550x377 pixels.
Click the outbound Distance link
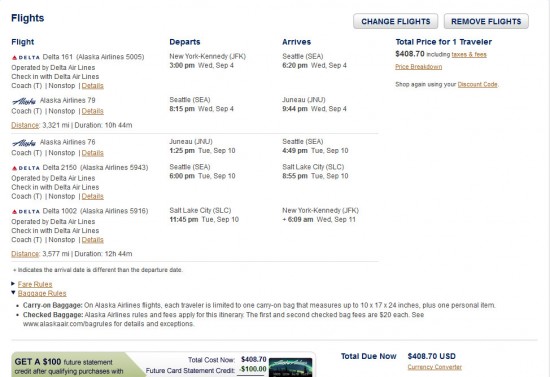click(25, 125)
